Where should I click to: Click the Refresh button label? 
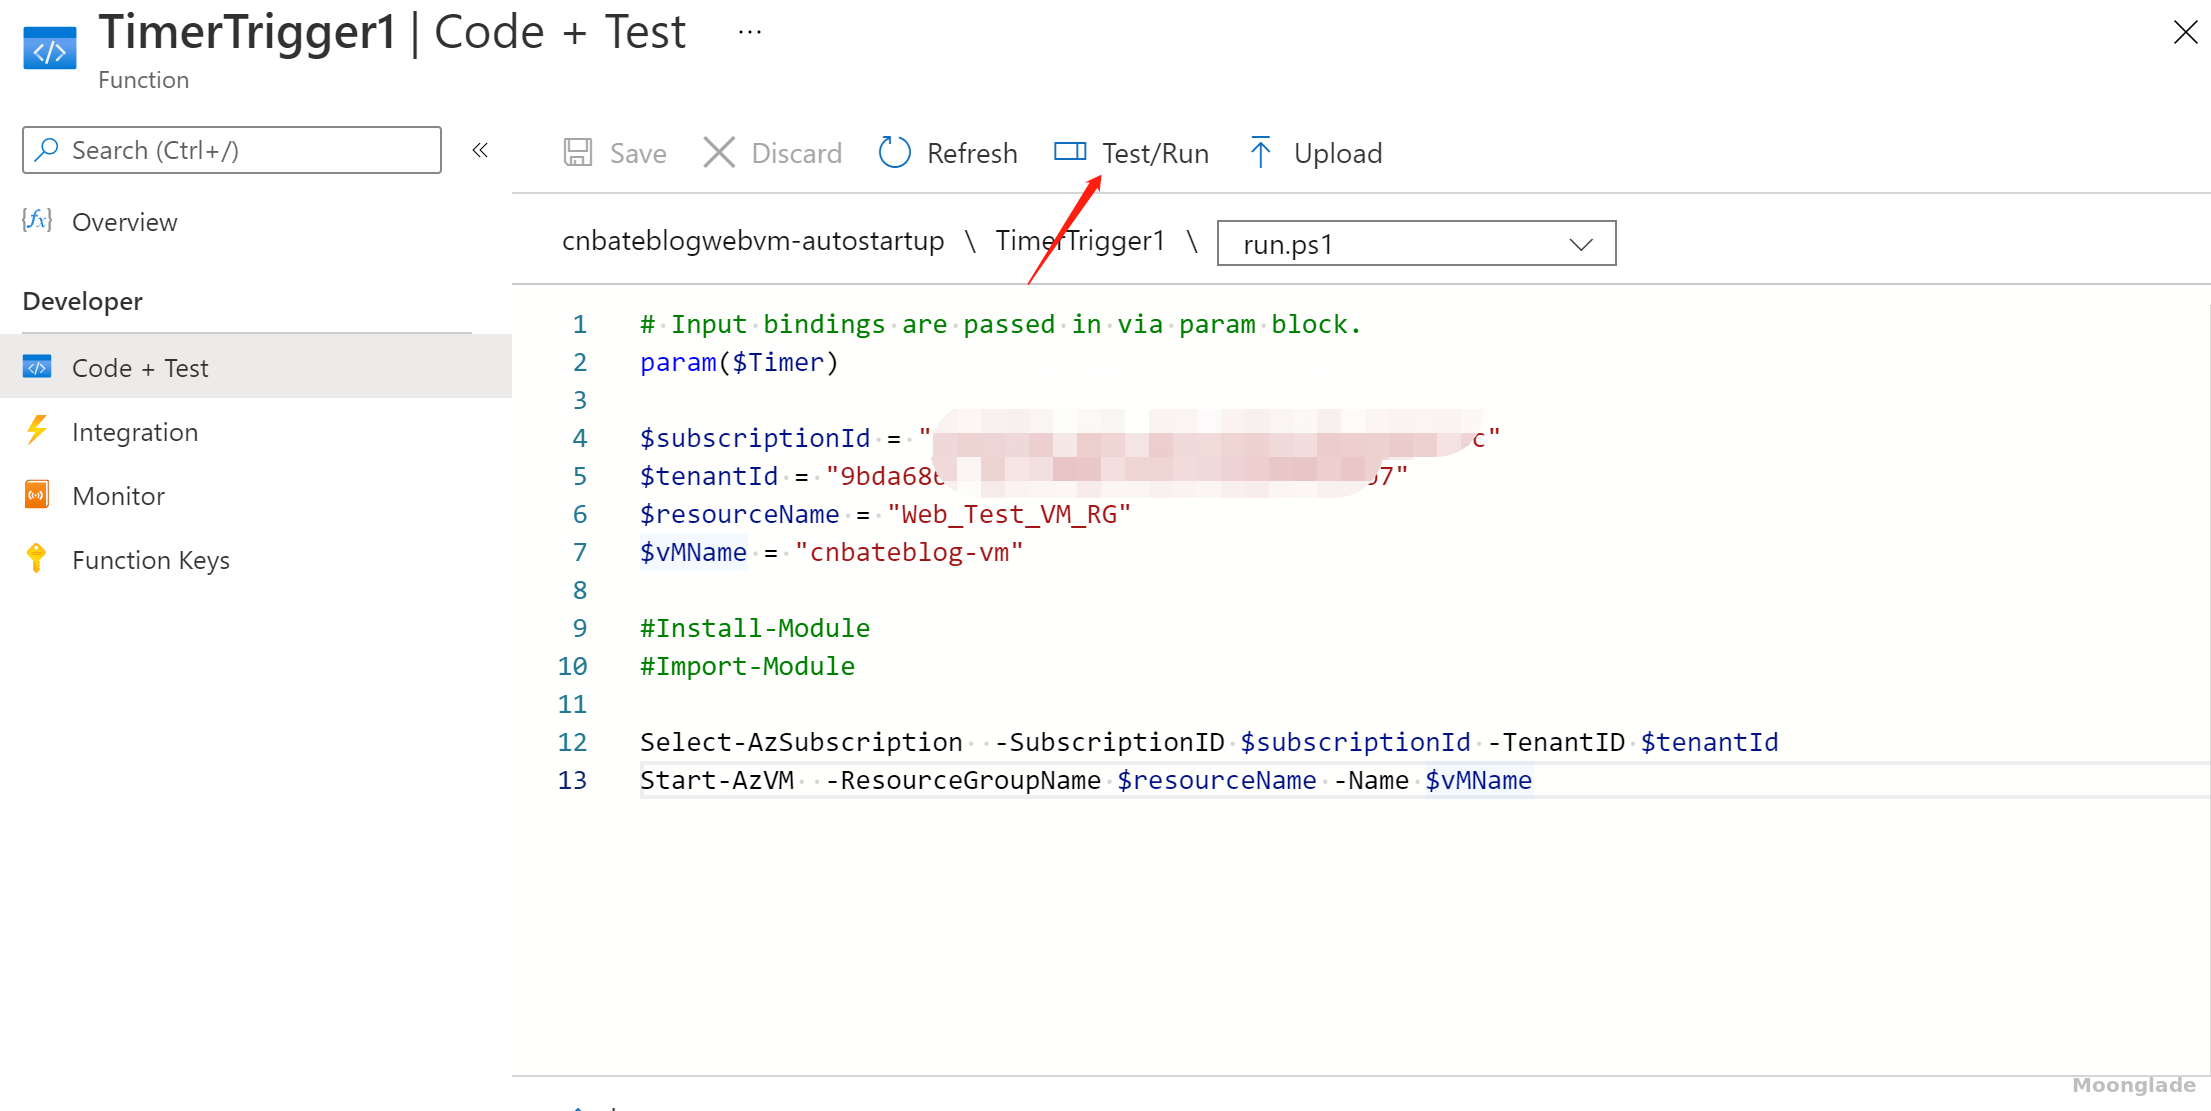972,153
